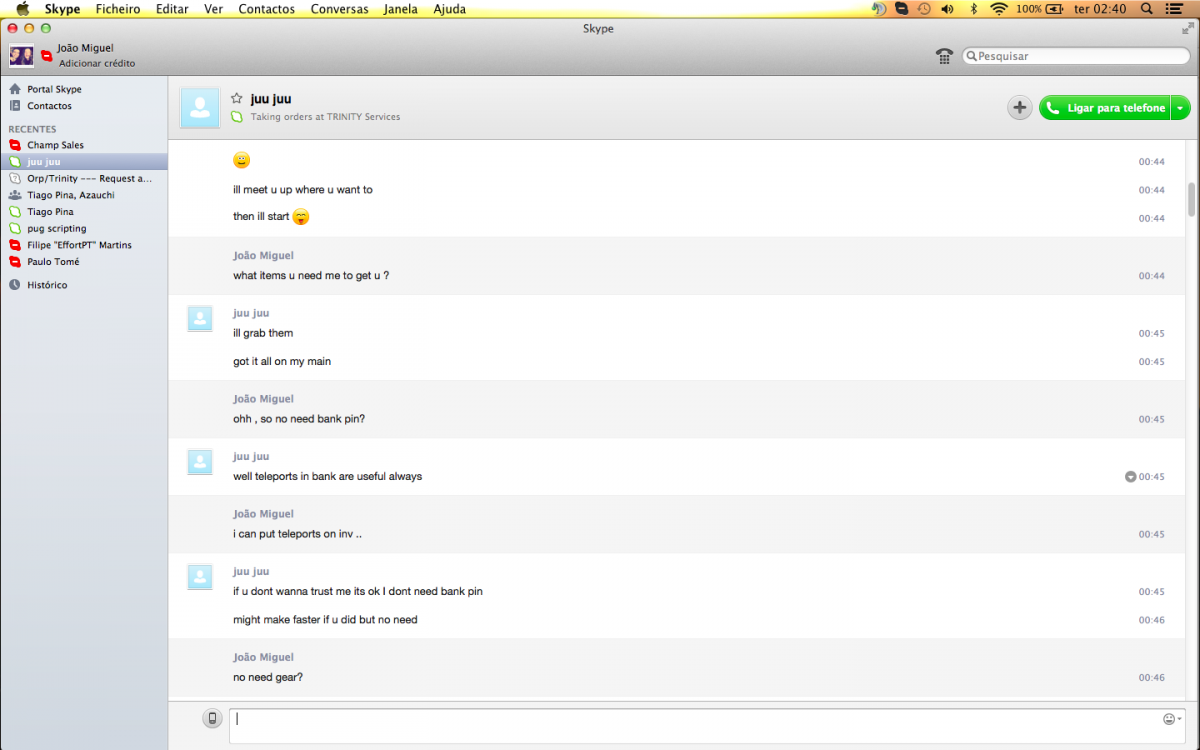1200x750 pixels.
Task: Open Contactos in the sidebar
Action: (x=49, y=106)
